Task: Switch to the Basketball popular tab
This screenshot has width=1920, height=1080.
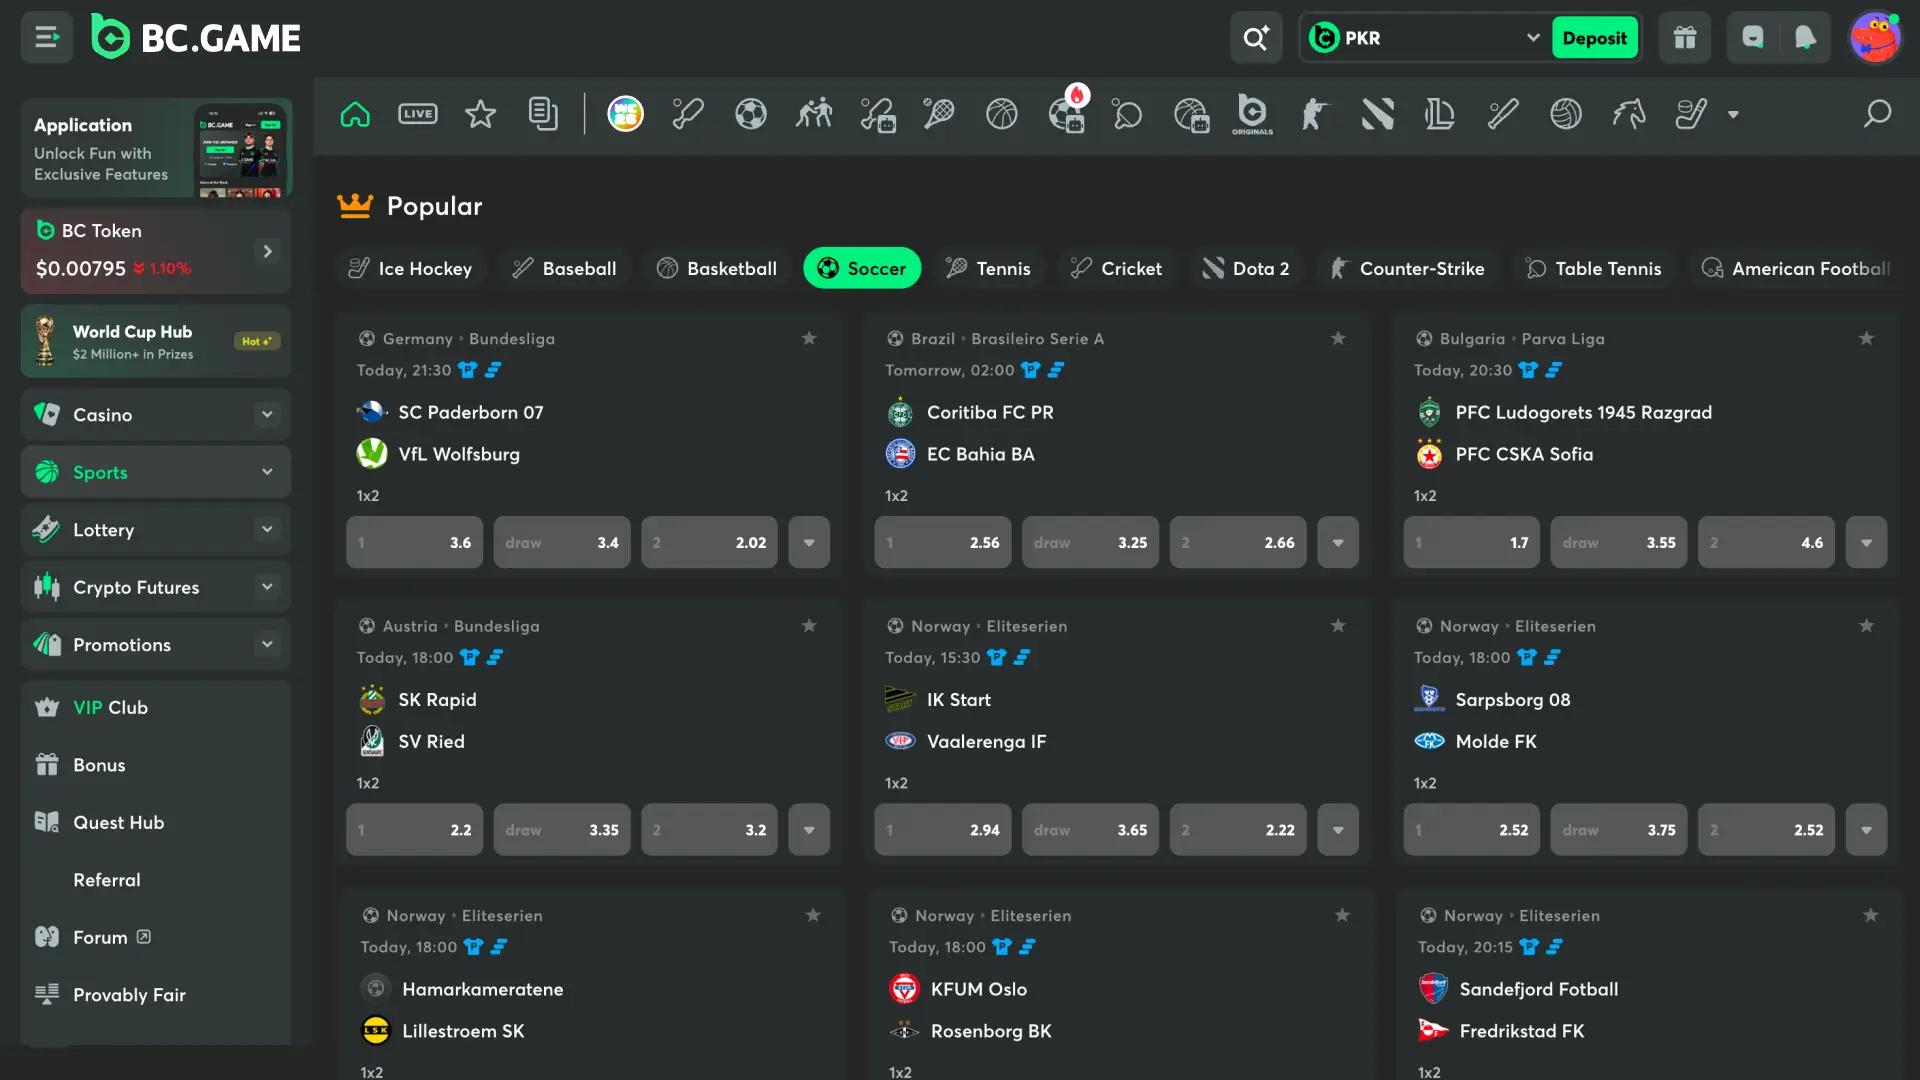Action: (717, 268)
